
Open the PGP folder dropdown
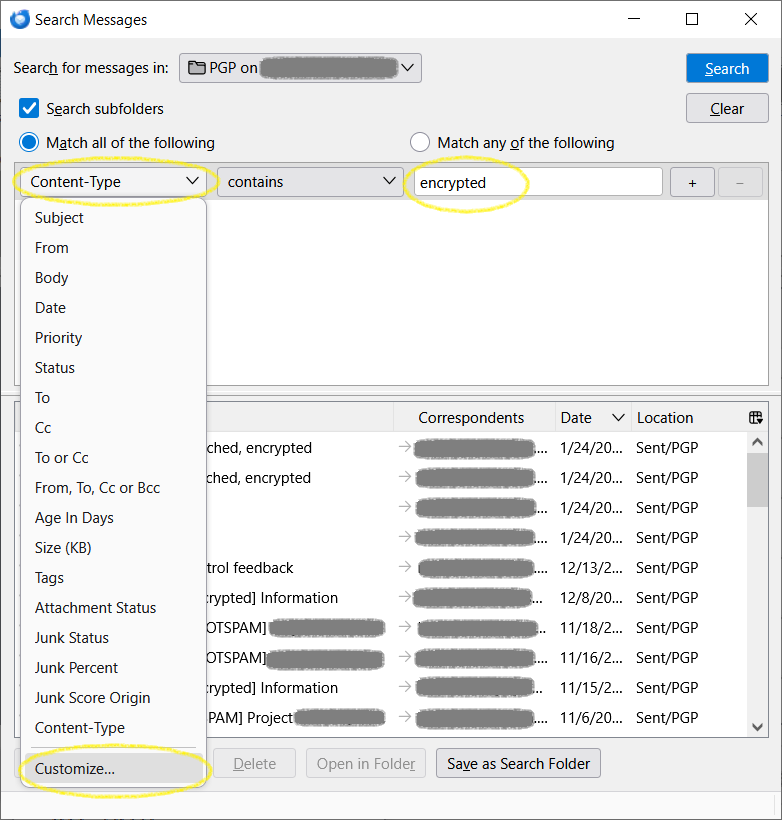(301, 68)
